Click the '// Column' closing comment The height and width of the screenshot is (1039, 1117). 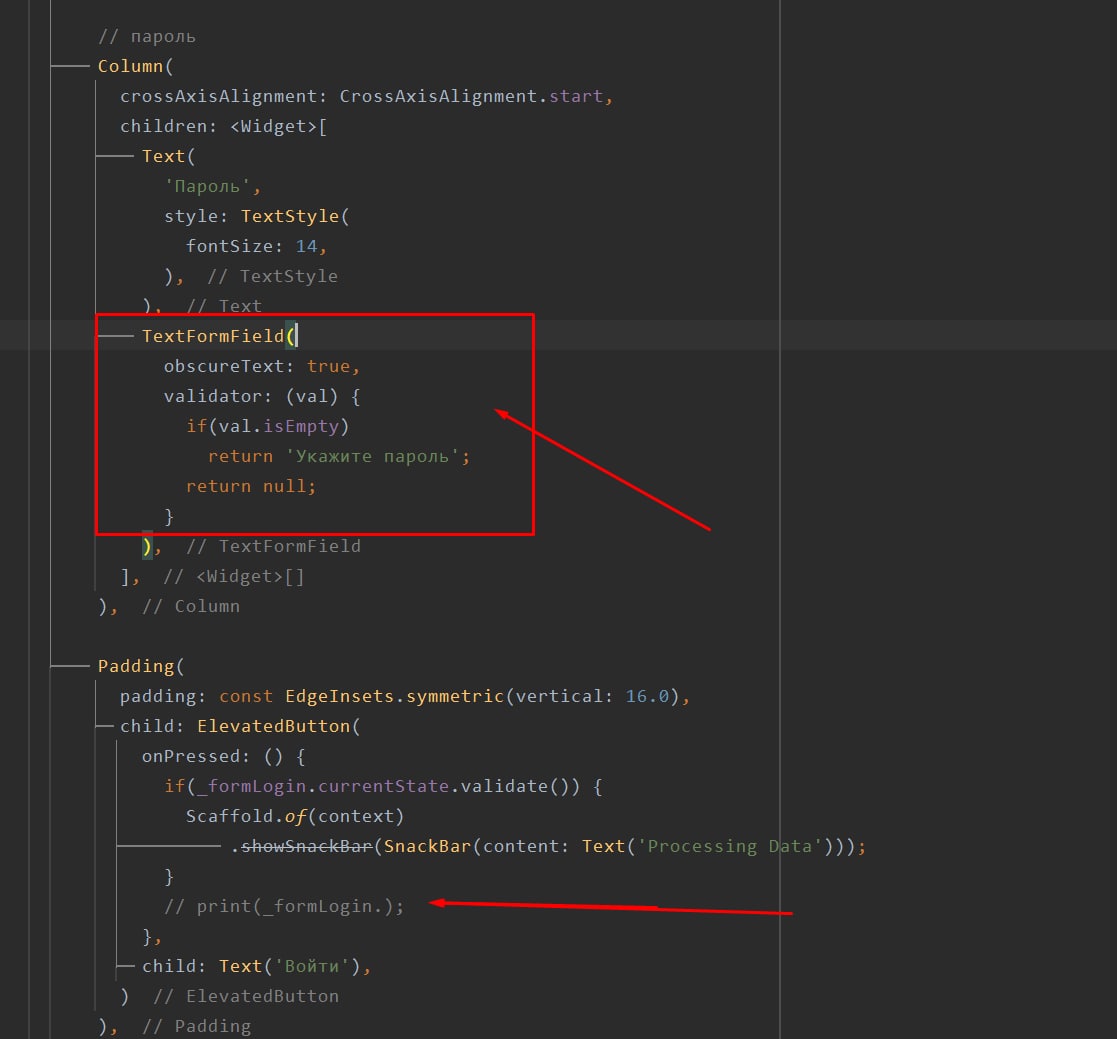pos(191,606)
